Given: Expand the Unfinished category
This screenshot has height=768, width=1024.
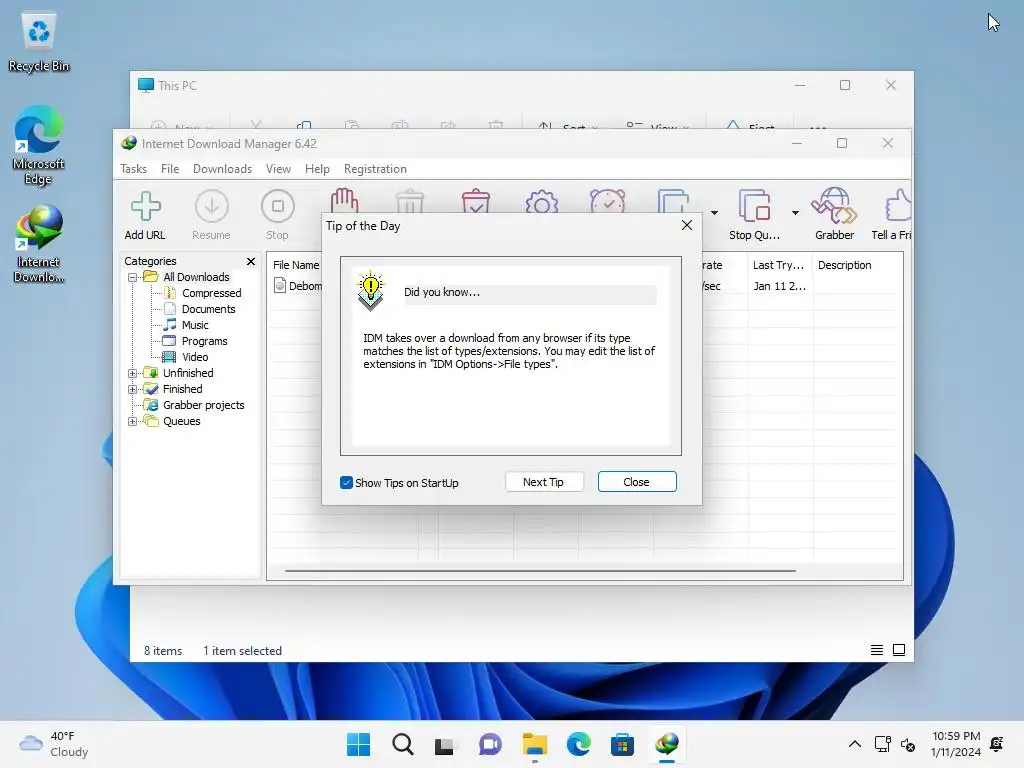Looking at the screenshot, I should 133,374.
